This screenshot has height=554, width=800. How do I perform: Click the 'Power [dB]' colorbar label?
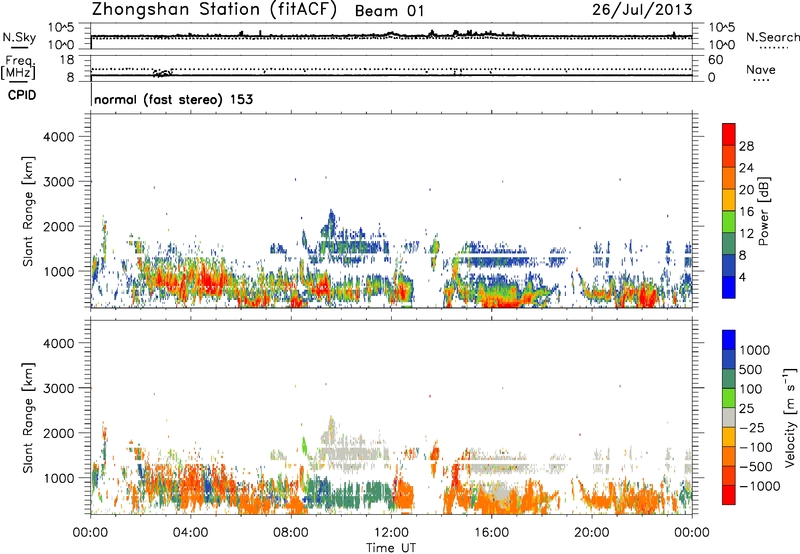click(763, 211)
